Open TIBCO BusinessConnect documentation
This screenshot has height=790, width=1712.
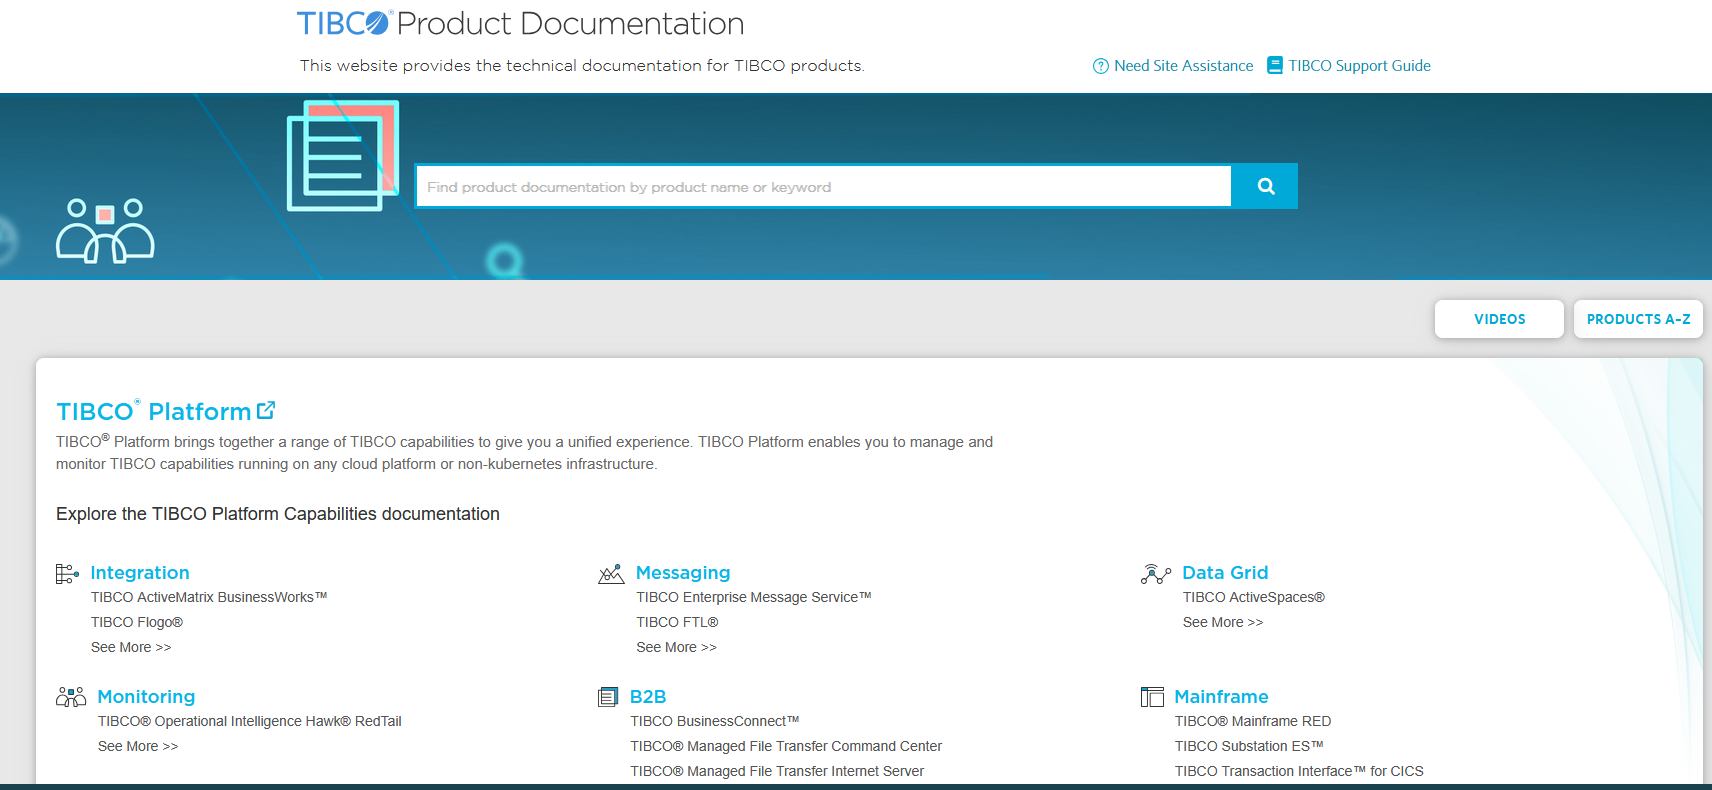click(x=715, y=721)
